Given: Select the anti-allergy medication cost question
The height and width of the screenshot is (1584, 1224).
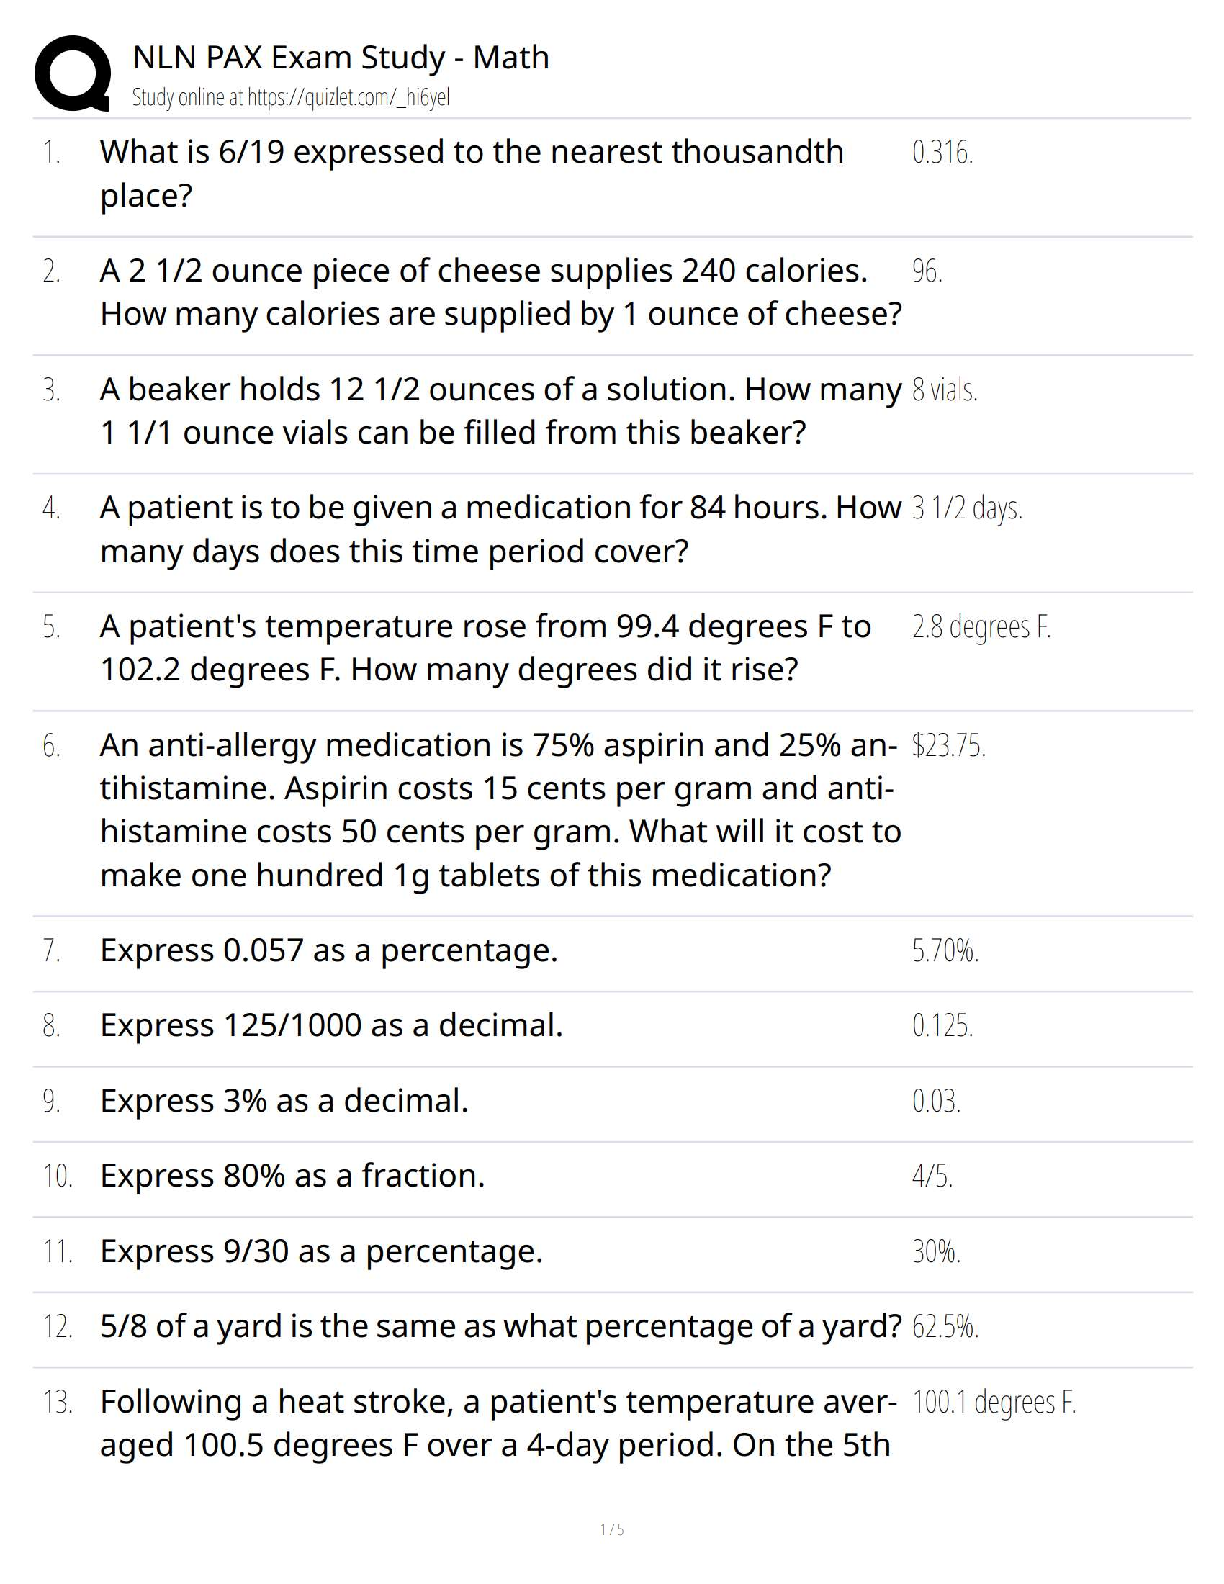Looking at the screenshot, I should (500, 809).
